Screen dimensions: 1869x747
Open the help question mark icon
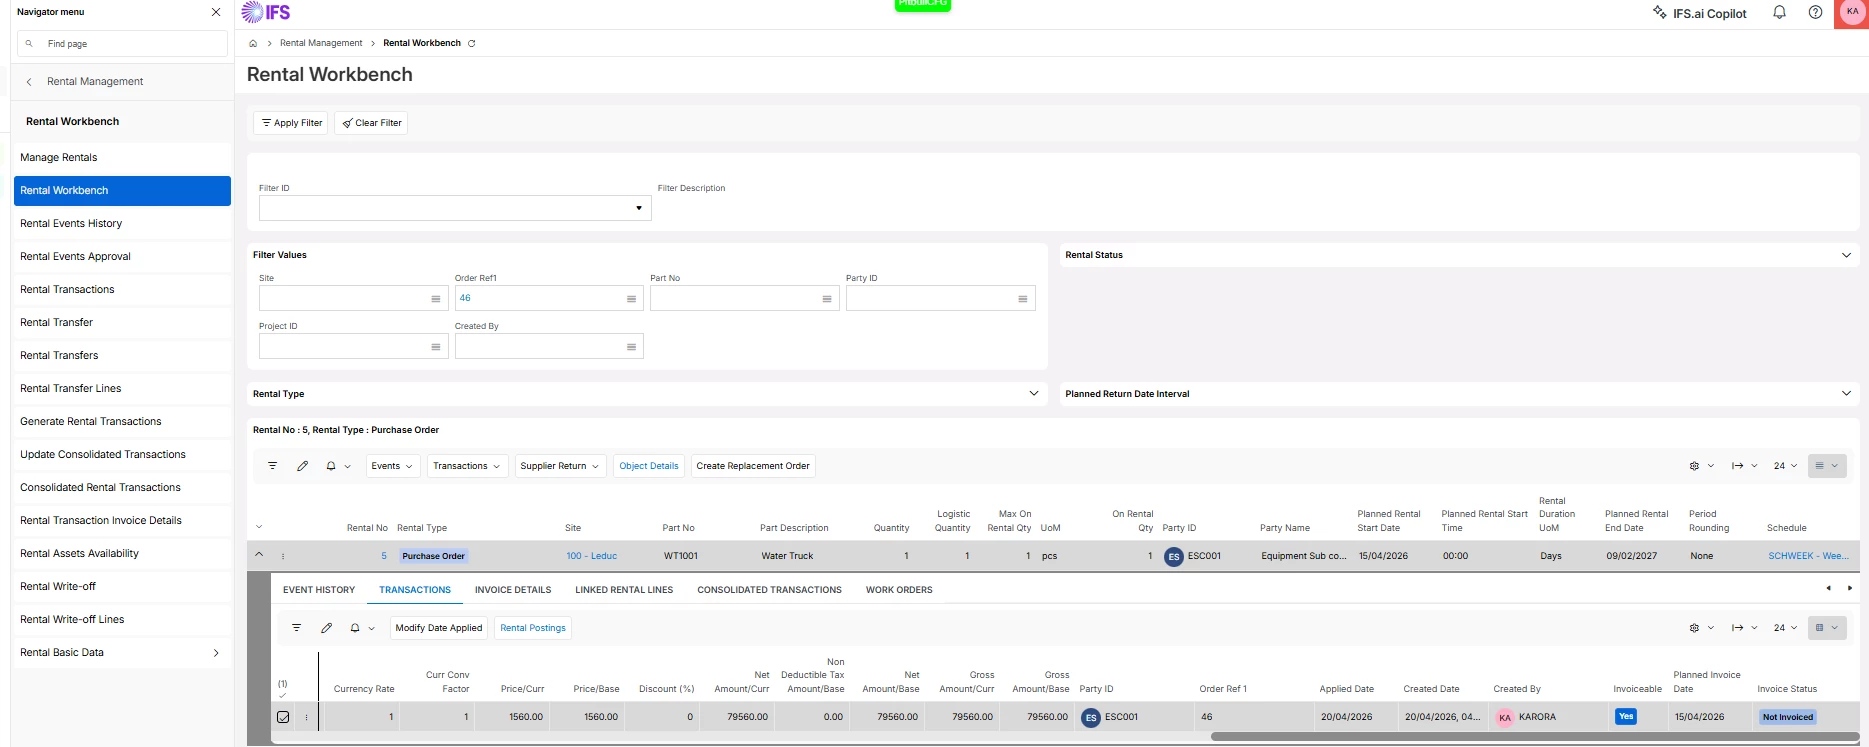[x=1815, y=13]
